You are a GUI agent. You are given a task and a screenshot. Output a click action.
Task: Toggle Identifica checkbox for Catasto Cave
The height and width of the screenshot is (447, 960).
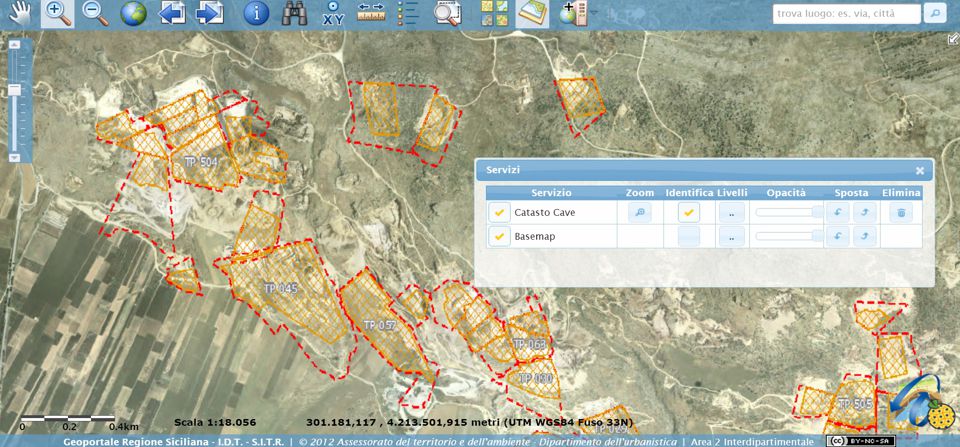click(689, 212)
